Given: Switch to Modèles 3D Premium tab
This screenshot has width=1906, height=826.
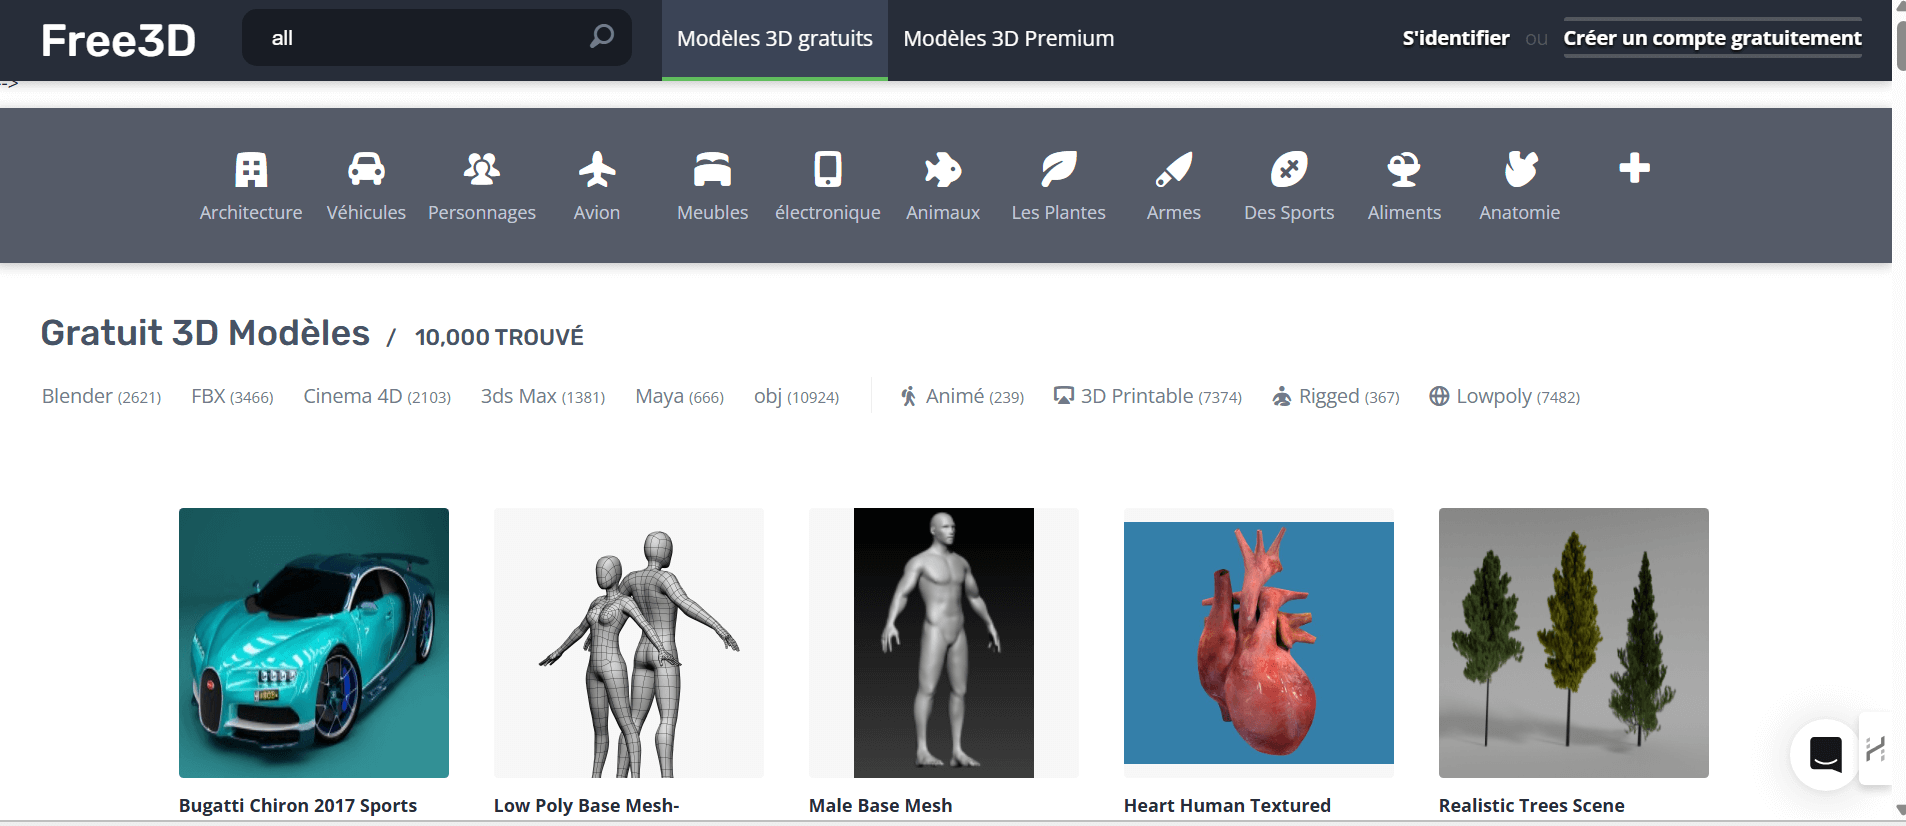Looking at the screenshot, I should [x=1008, y=39].
